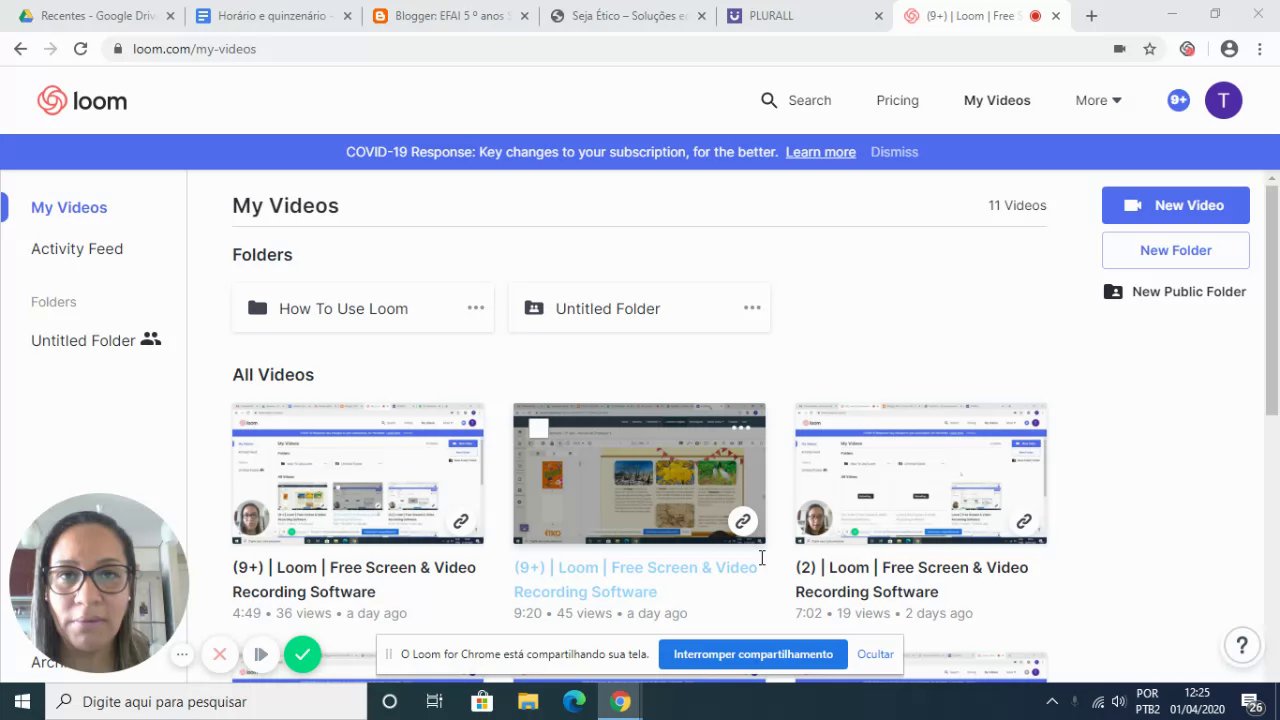Show hidden system tray icons

point(1052,701)
